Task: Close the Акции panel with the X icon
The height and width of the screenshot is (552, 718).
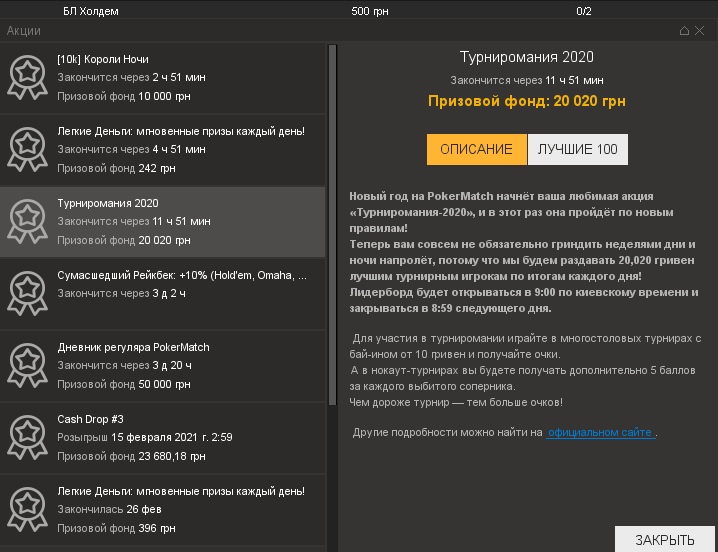Action: [700, 31]
